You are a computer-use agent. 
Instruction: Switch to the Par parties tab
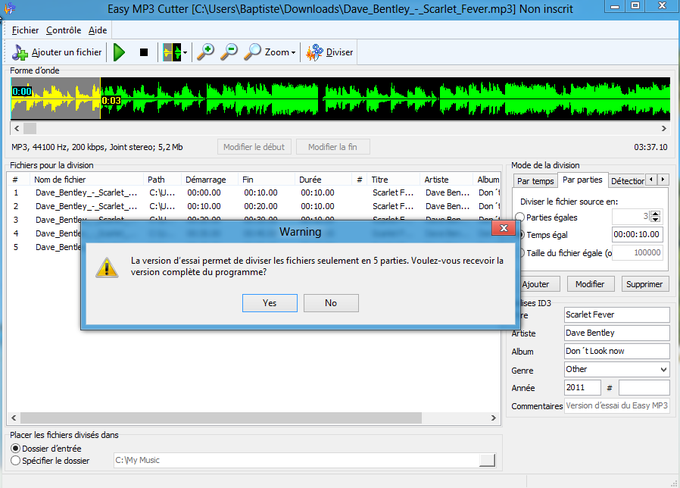(x=582, y=180)
